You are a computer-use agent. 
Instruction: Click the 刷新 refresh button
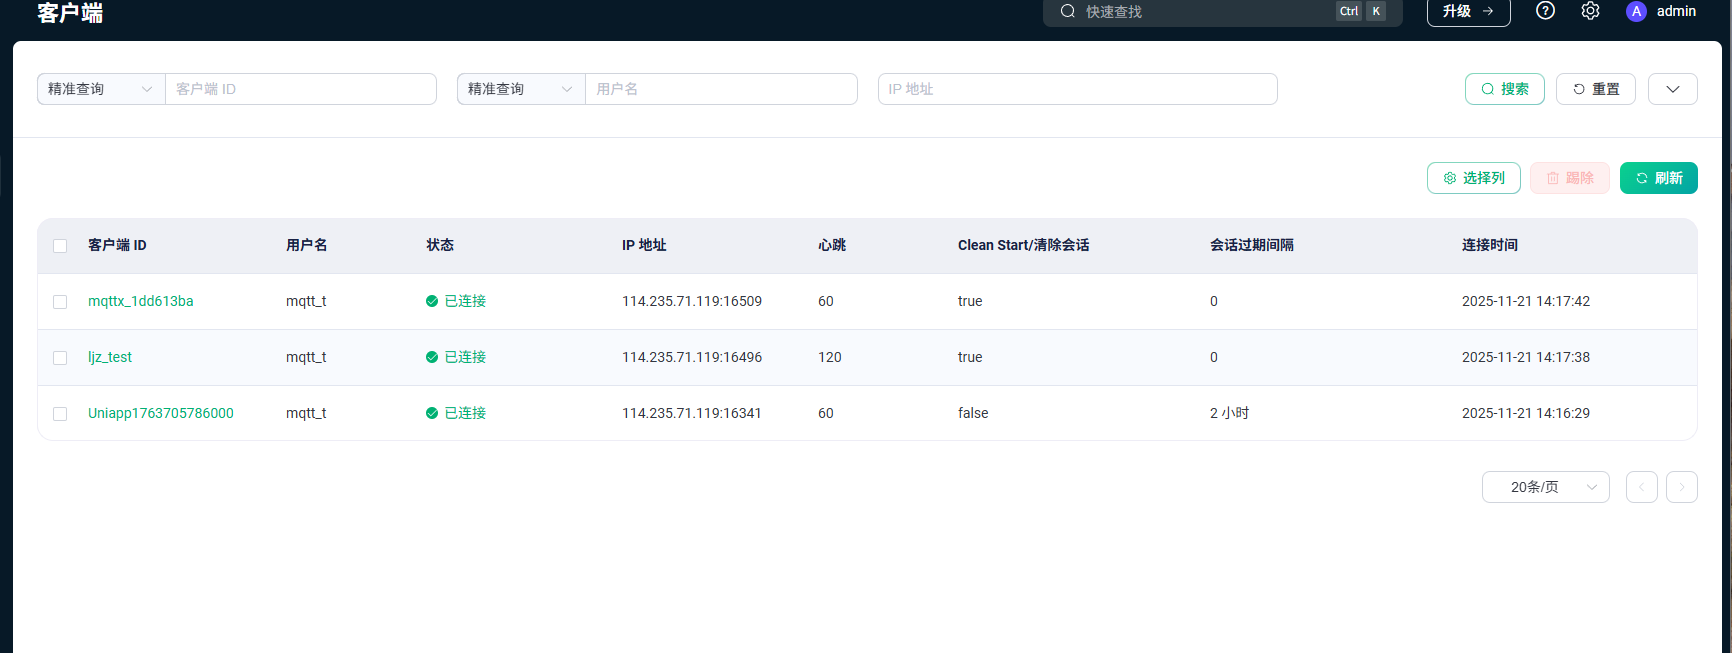(x=1658, y=178)
